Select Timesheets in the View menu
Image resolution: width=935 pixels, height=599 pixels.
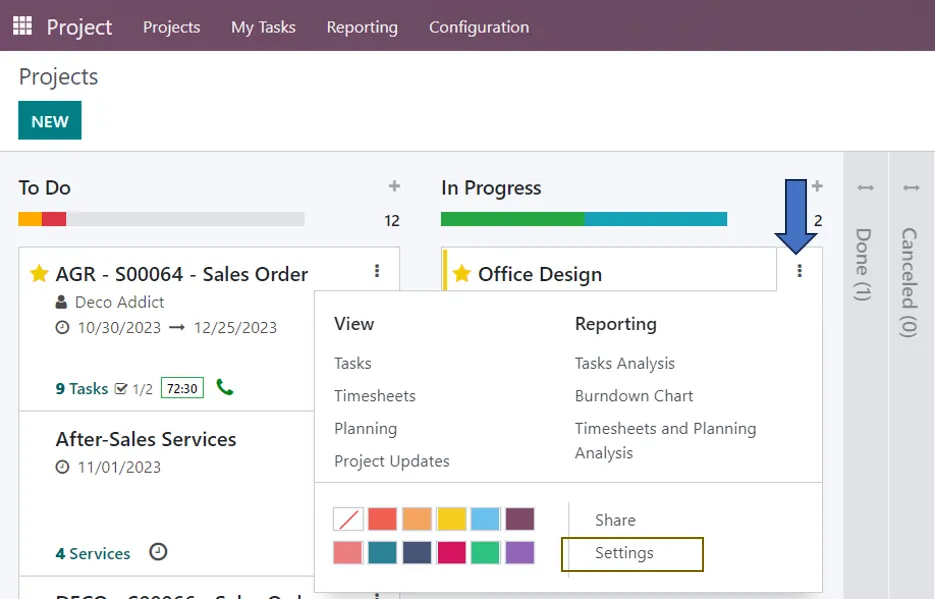tap(375, 396)
